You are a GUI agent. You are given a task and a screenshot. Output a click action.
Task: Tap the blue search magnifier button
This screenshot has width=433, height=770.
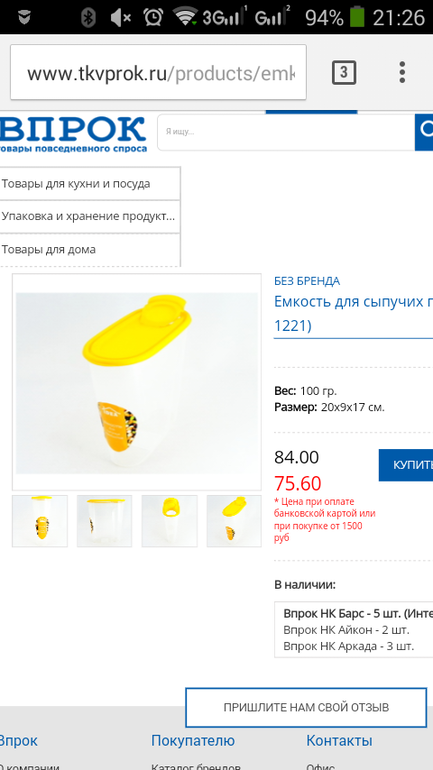(x=424, y=132)
